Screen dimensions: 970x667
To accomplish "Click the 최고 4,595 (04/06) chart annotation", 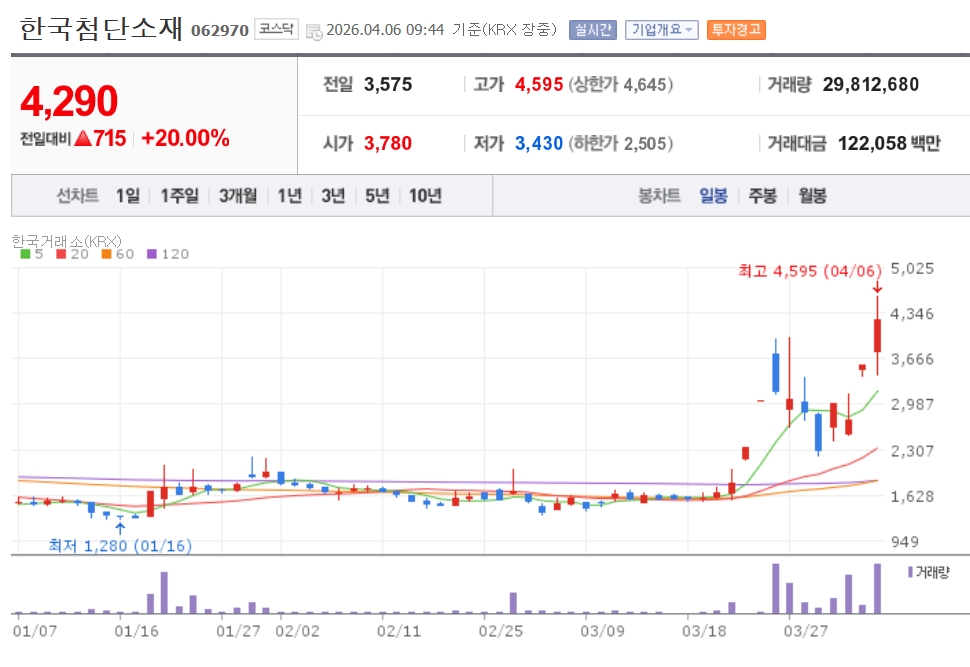I will coord(810,271).
